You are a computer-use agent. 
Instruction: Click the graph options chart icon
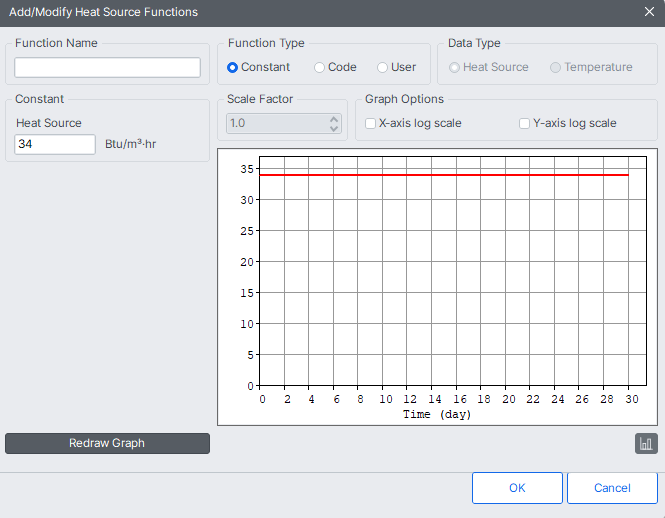click(646, 443)
